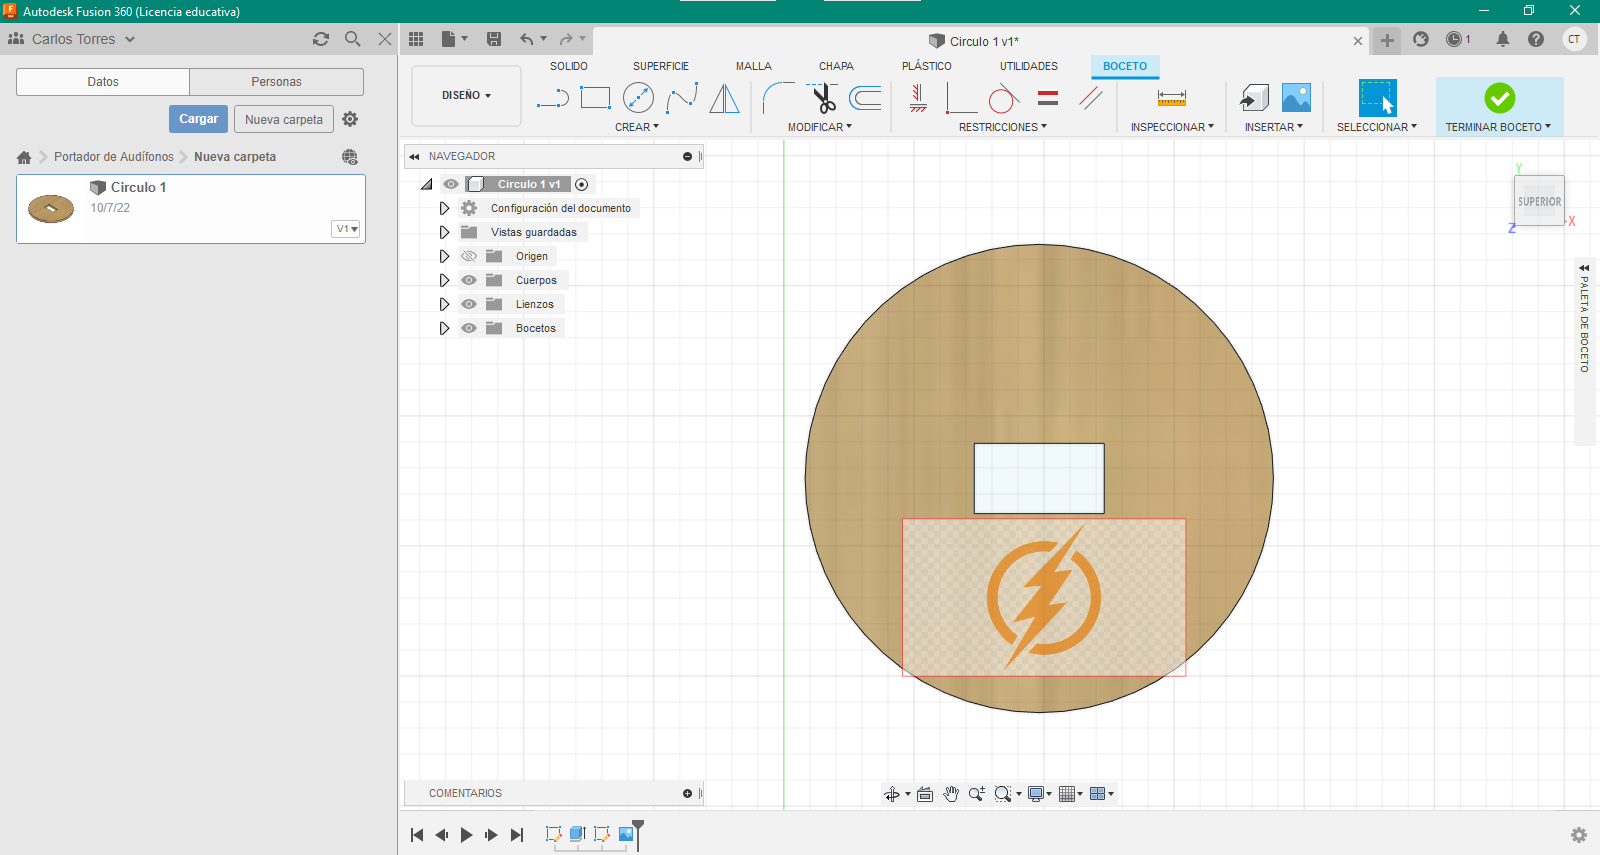Expand the Vistas guardadas node
This screenshot has width=1600, height=855.
[x=445, y=232]
